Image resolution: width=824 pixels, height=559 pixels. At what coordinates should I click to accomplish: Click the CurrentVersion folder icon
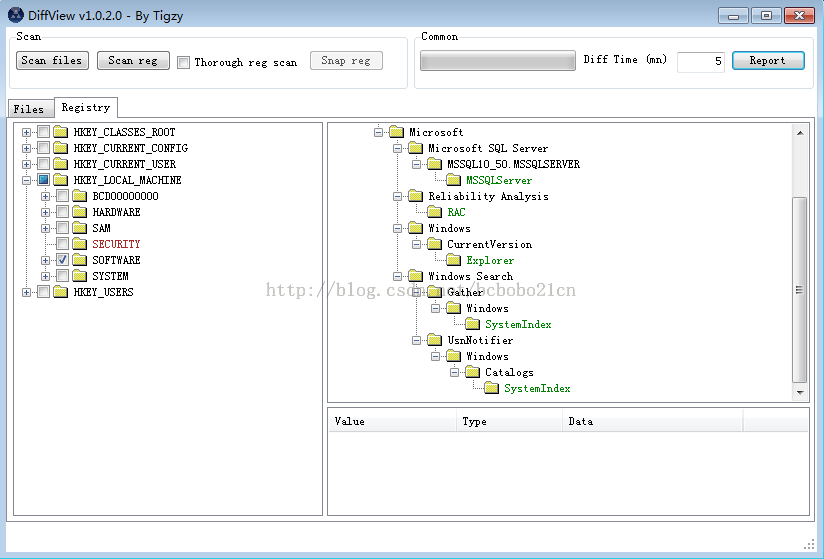[x=434, y=244]
